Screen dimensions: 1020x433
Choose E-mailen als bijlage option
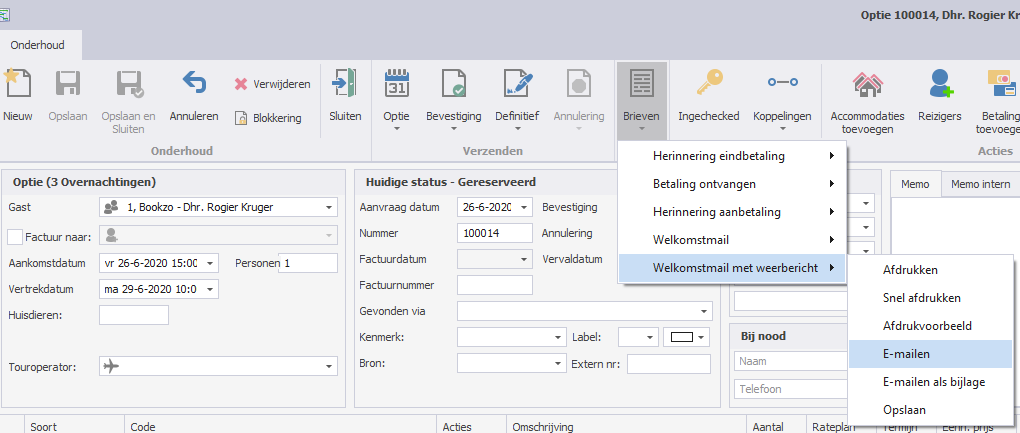(931, 382)
